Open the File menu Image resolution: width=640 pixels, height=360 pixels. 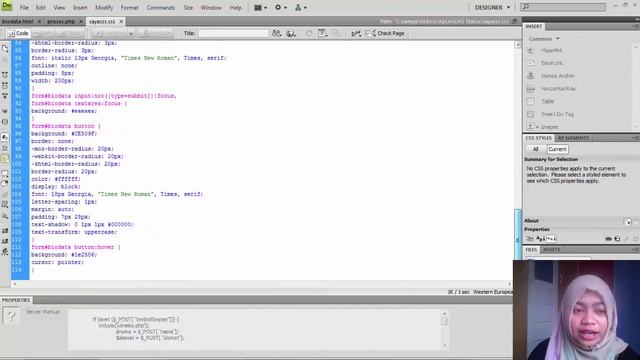coord(24,7)
